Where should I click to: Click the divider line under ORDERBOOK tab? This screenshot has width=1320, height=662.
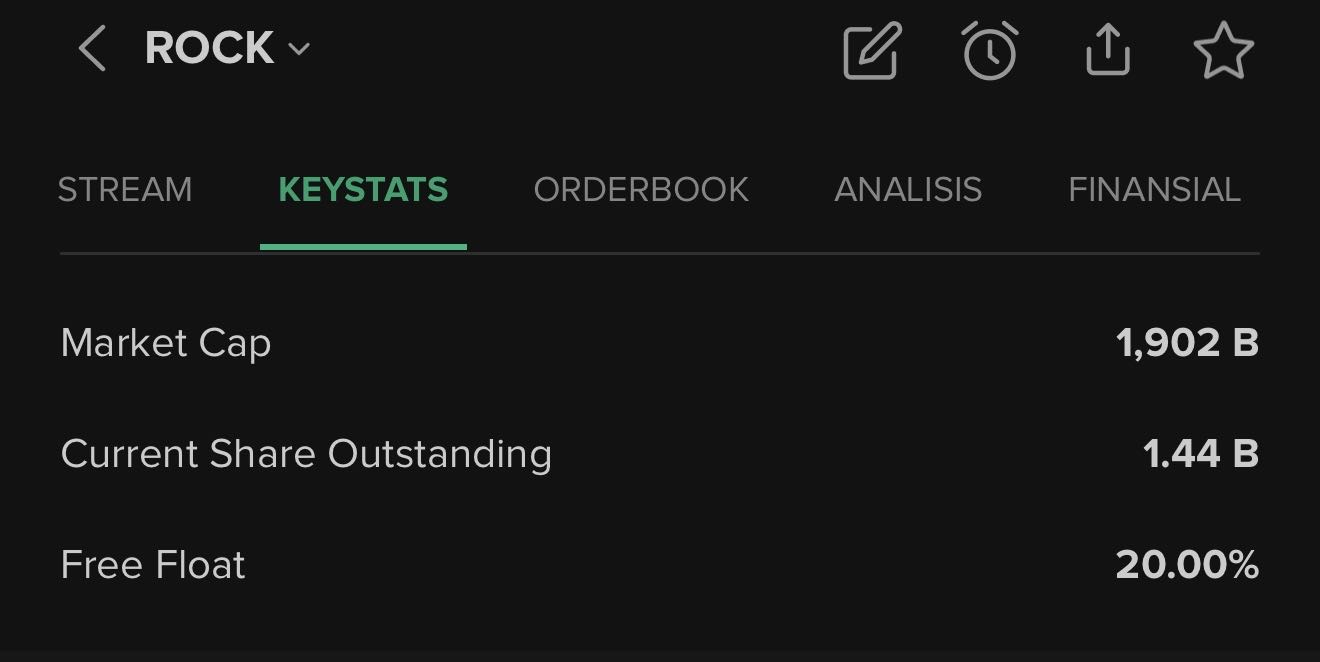(641, 253)
